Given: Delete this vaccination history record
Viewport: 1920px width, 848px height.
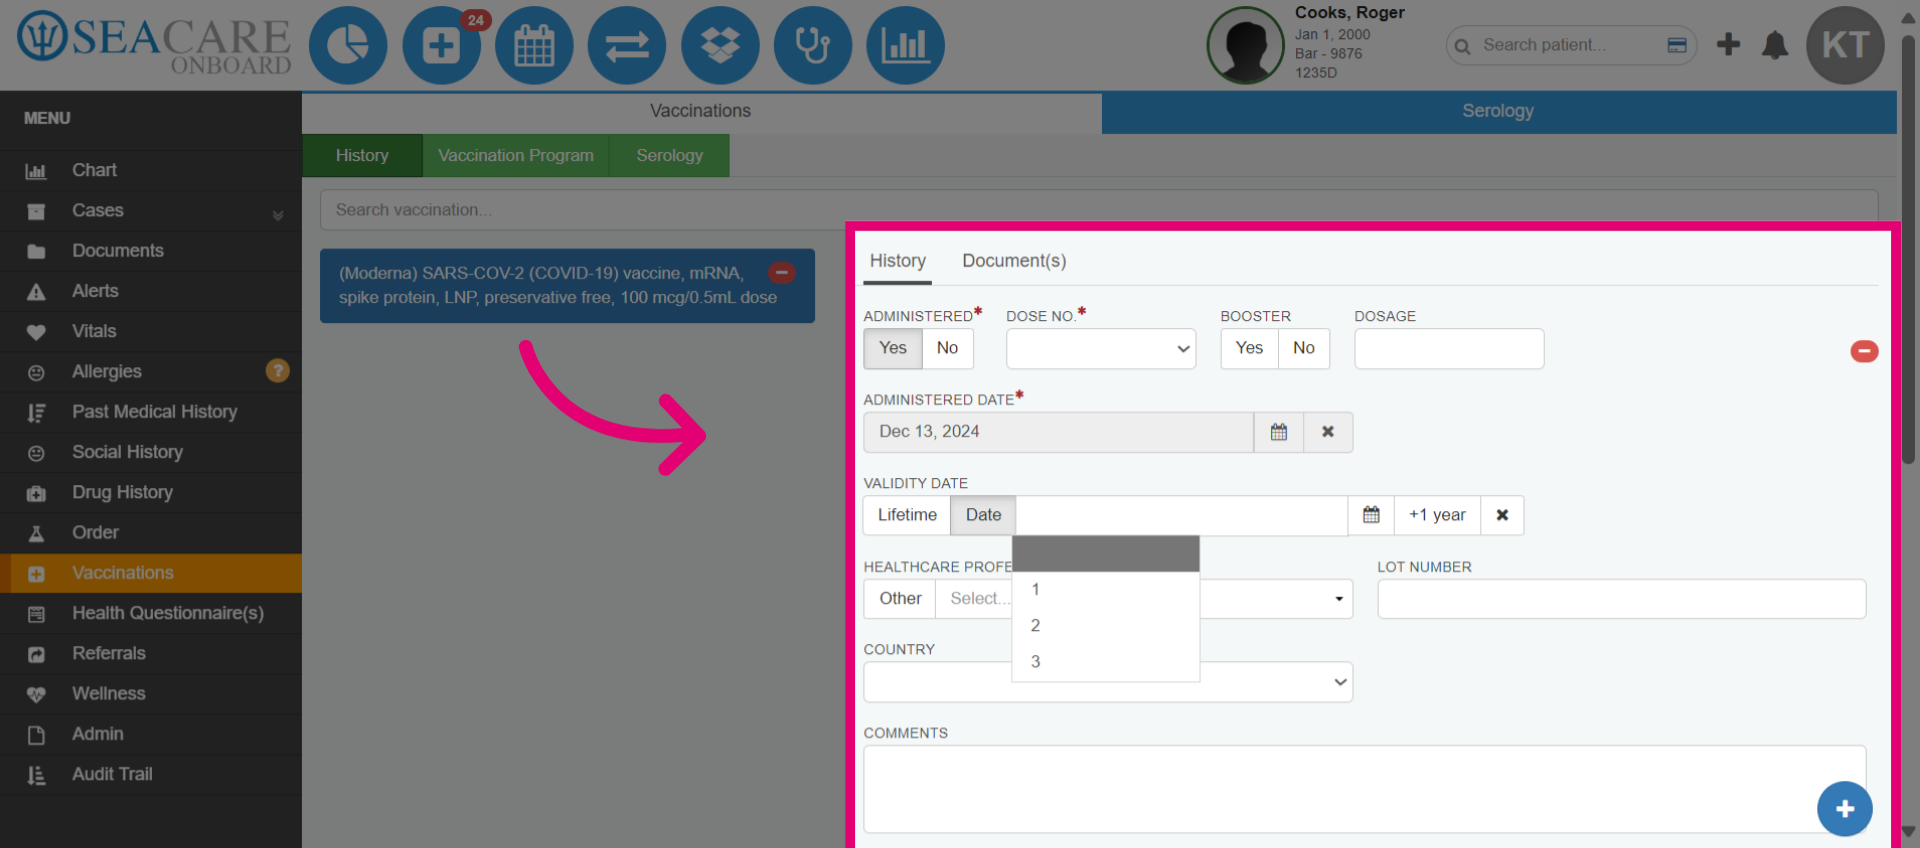Looking at the screenshot, I should pos(1864,351).
